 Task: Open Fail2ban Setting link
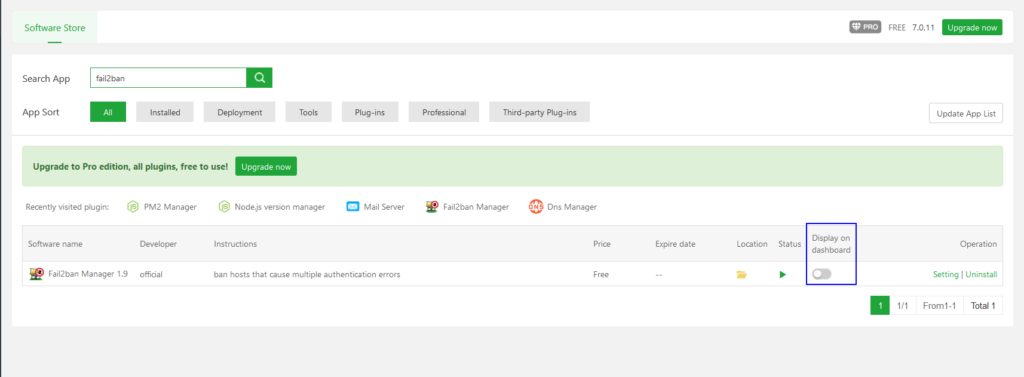coord(946,274)
